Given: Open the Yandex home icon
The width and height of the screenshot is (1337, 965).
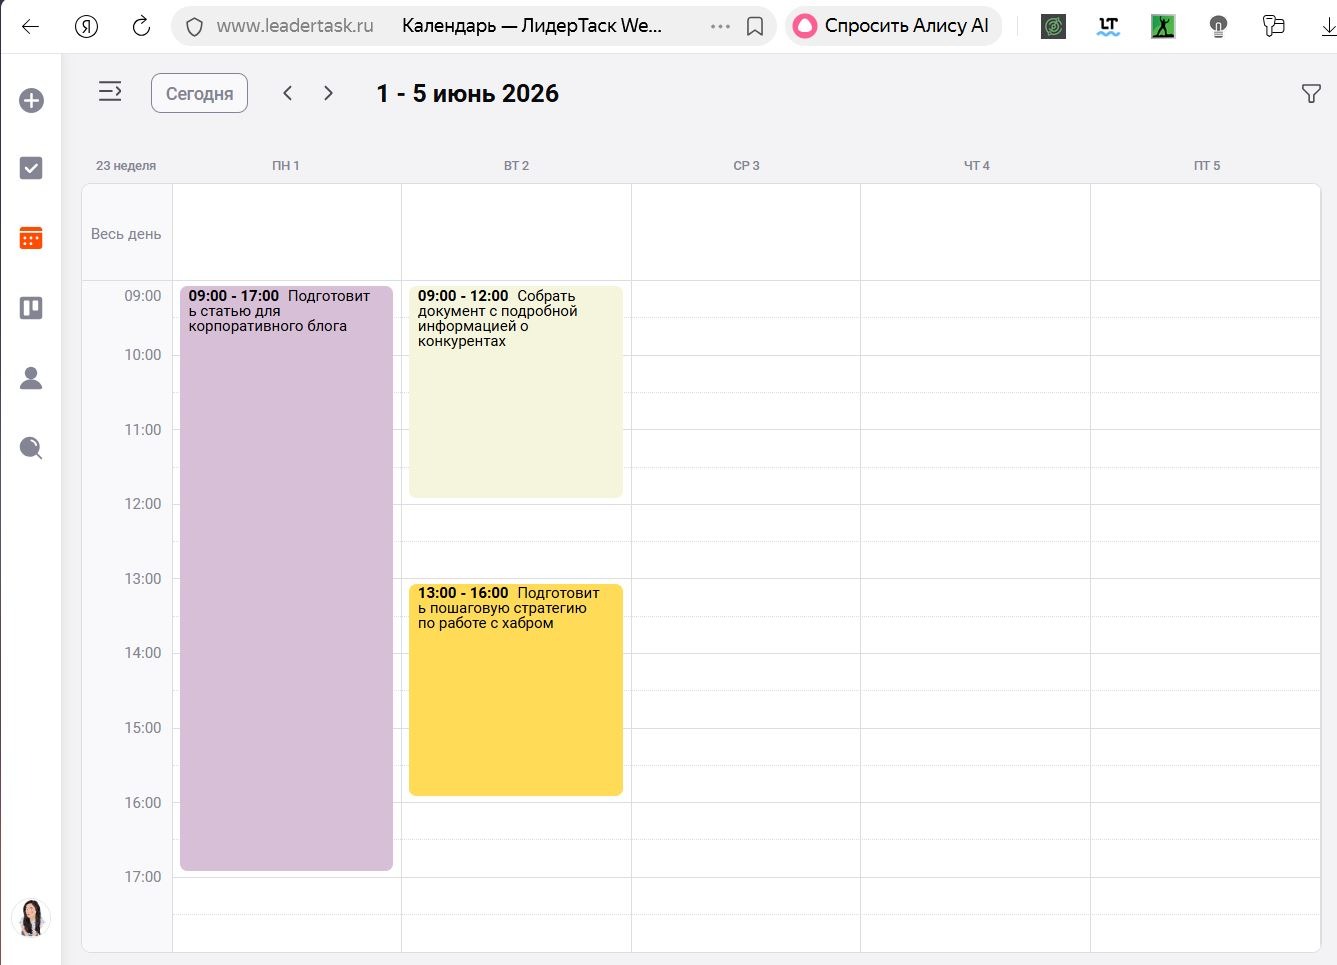Looking at the screenshot, I should (x=87, y=27).
